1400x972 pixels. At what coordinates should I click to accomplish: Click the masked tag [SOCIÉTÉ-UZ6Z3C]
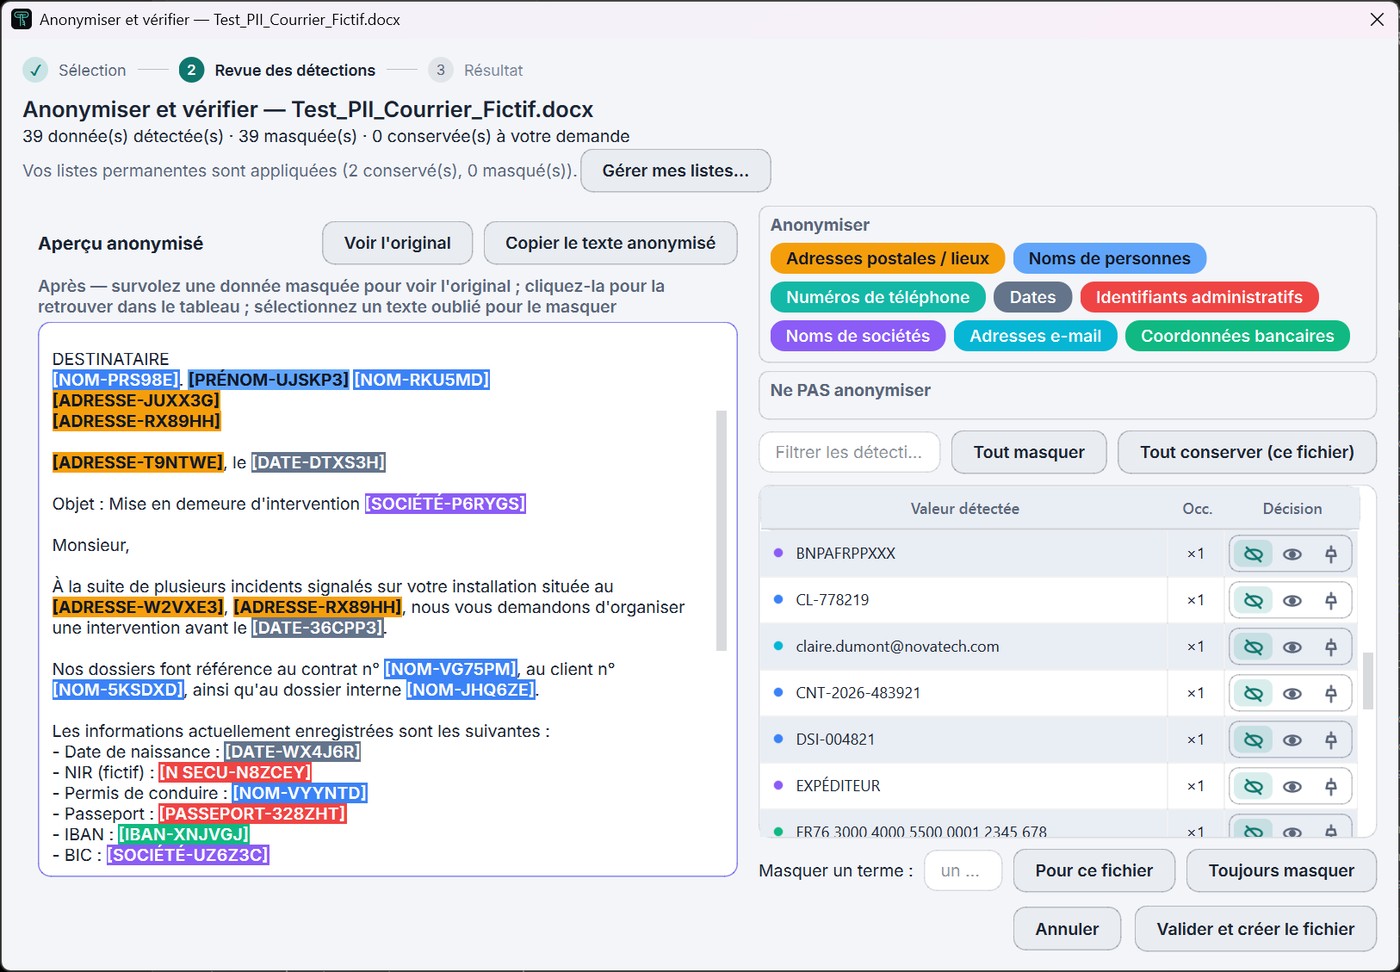coord(188,855)
